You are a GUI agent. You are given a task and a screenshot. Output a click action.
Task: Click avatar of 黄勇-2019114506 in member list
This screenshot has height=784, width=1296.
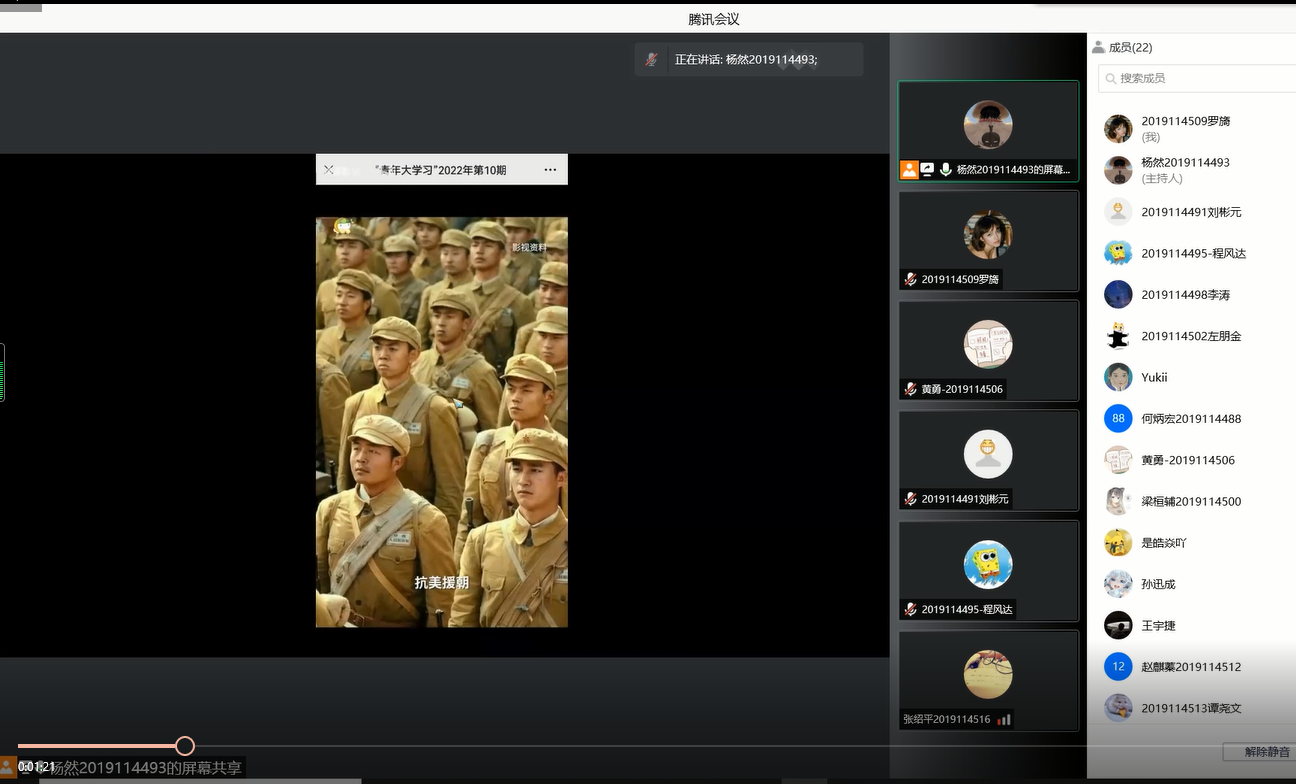[1118, 460]
